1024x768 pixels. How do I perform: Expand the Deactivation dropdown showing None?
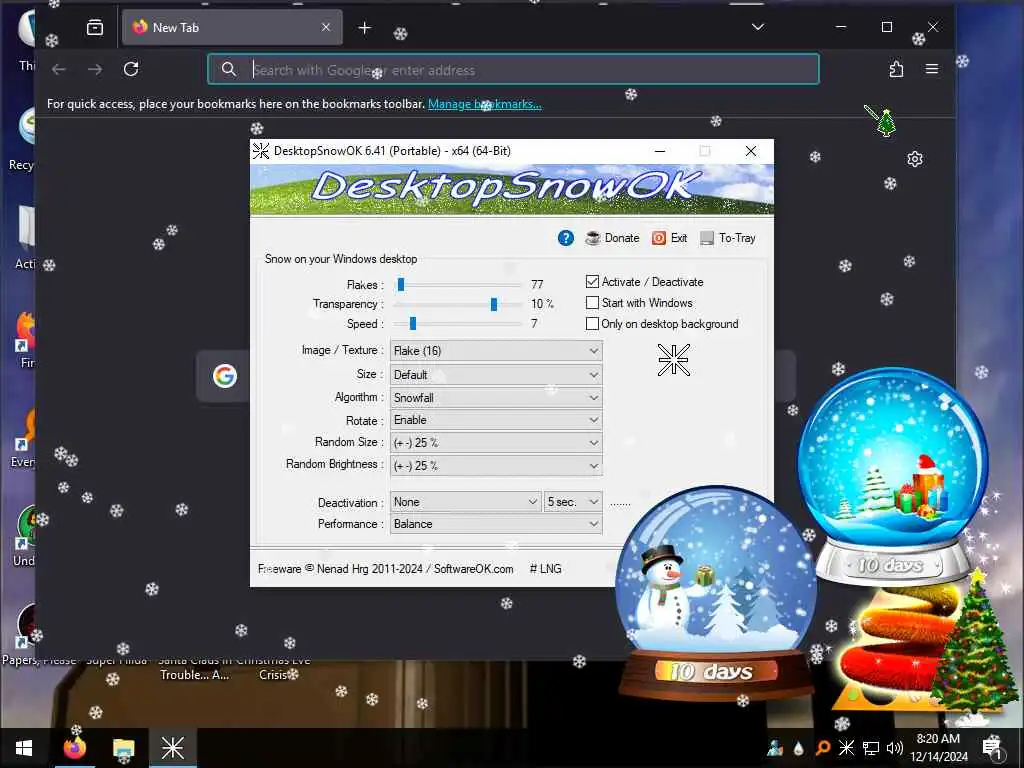465,502
